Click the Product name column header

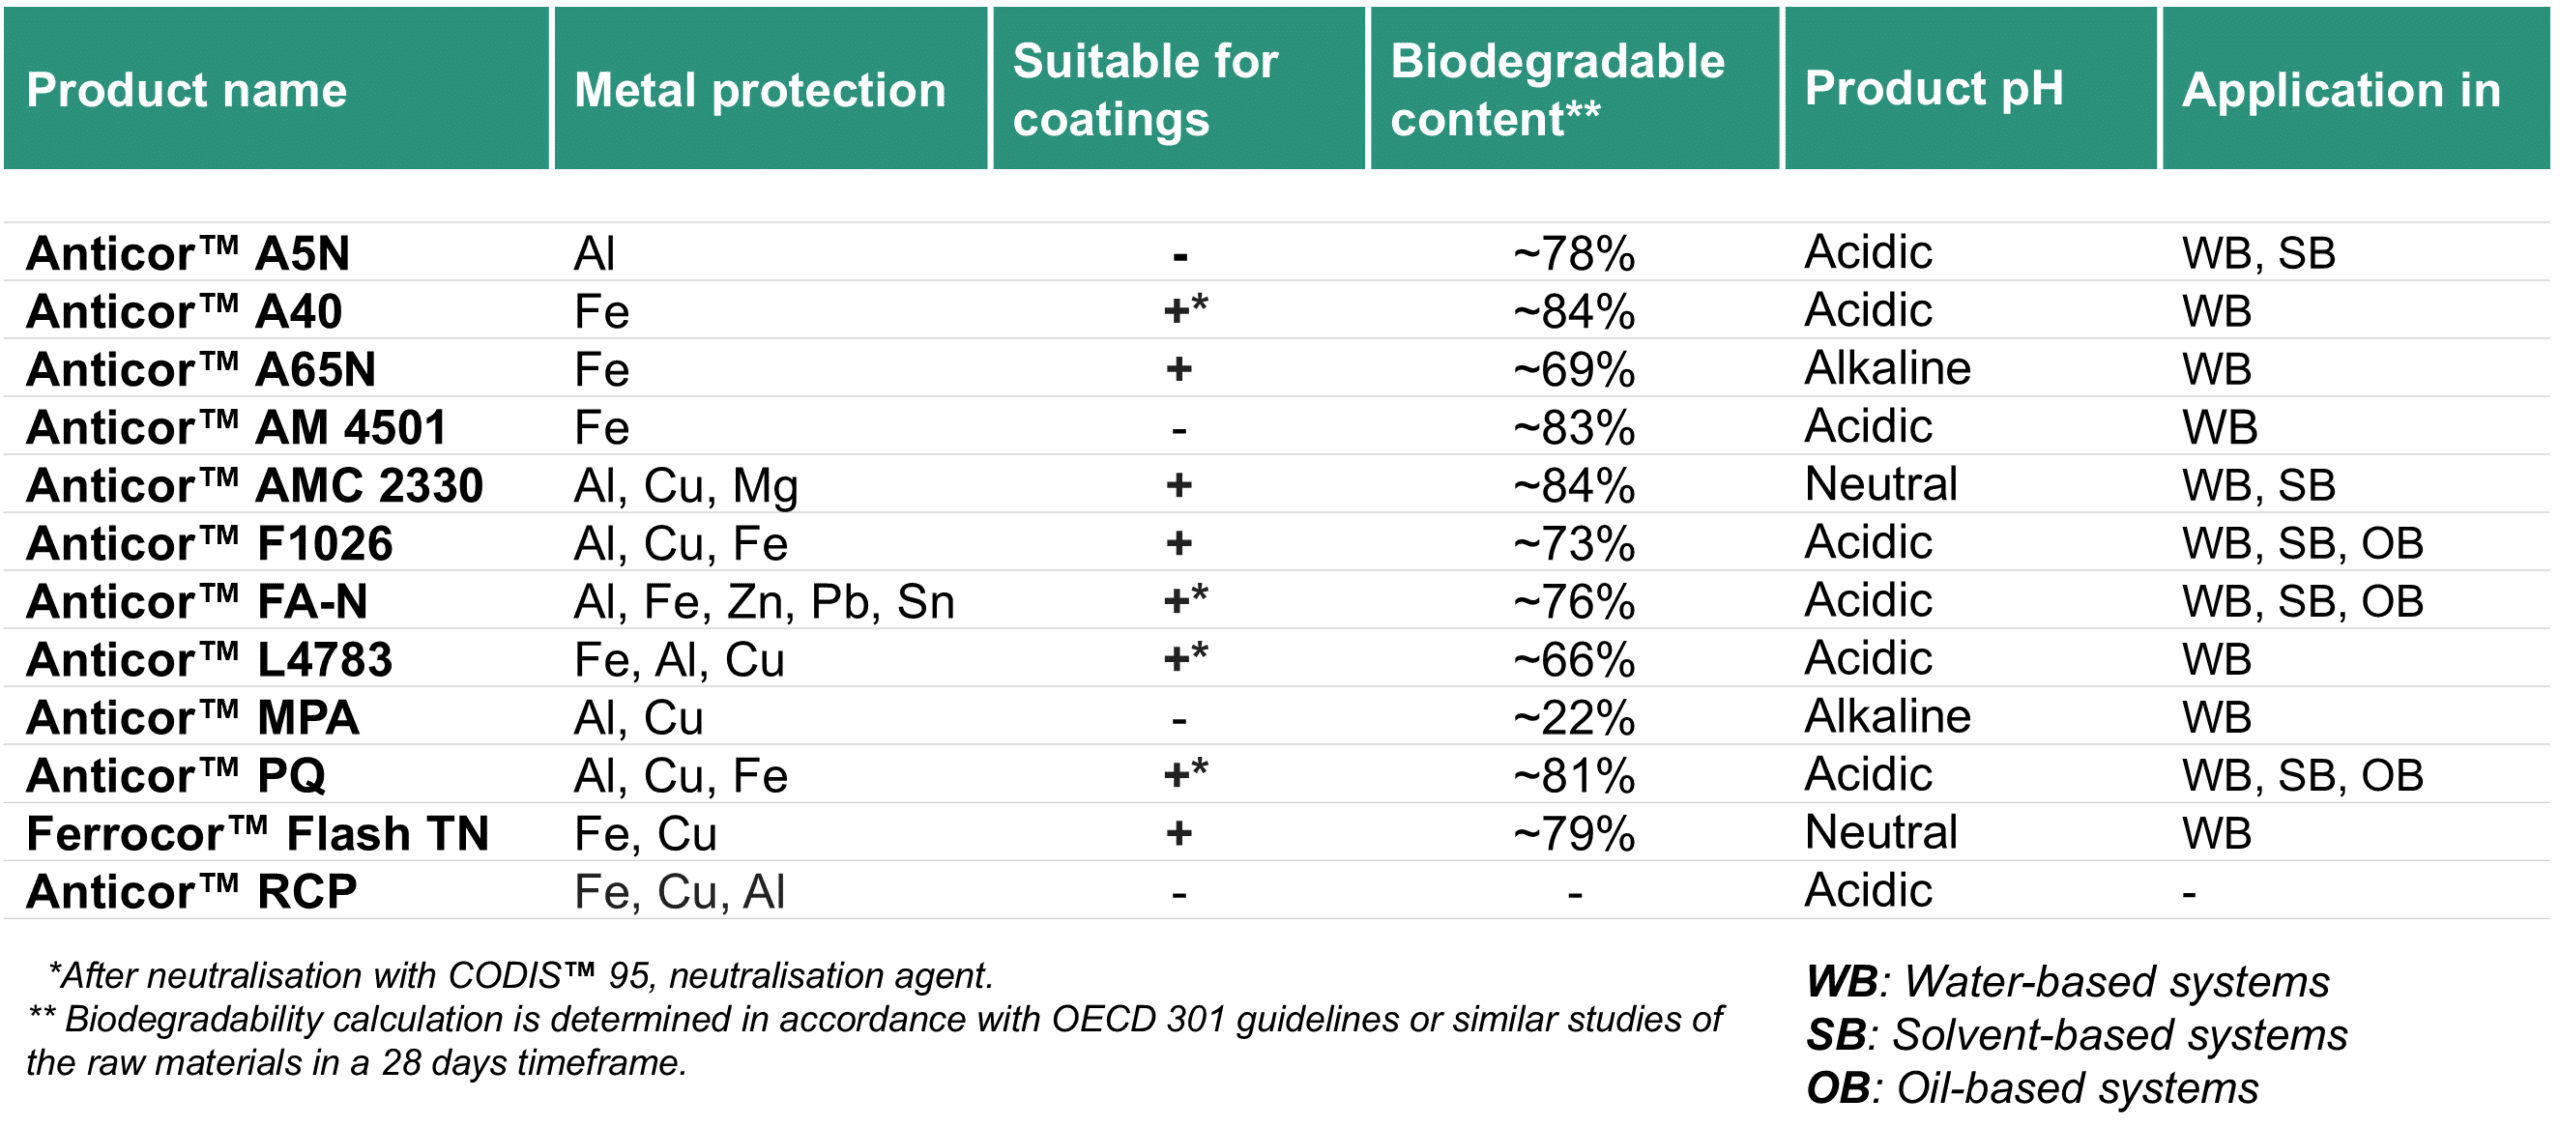point(187,90)
